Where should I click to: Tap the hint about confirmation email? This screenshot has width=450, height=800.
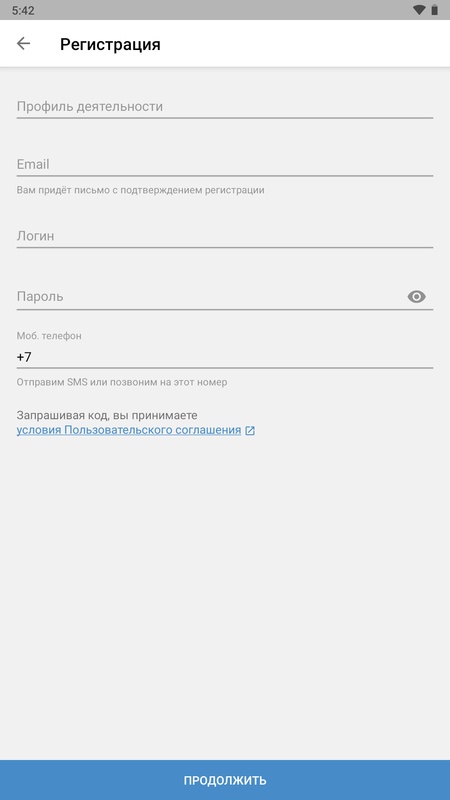click(x=140, y=190)
